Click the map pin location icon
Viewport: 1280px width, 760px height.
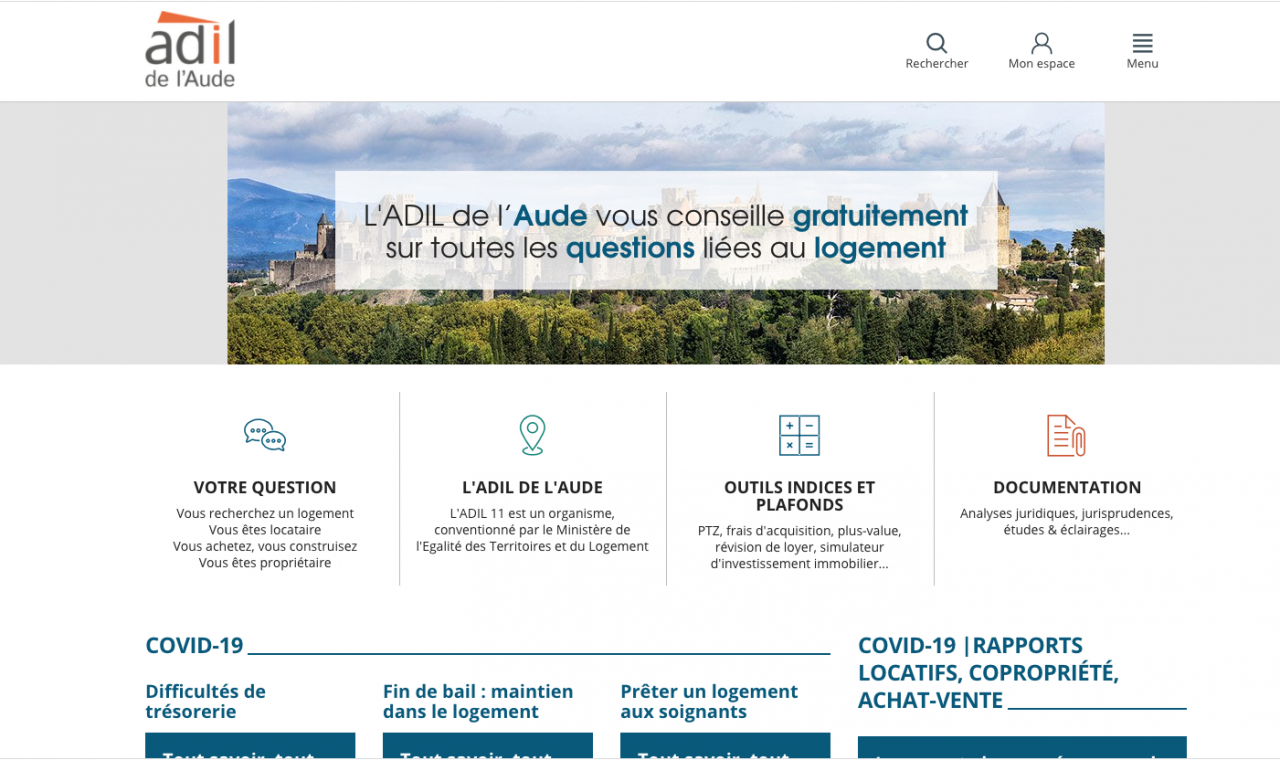(532, 435)
